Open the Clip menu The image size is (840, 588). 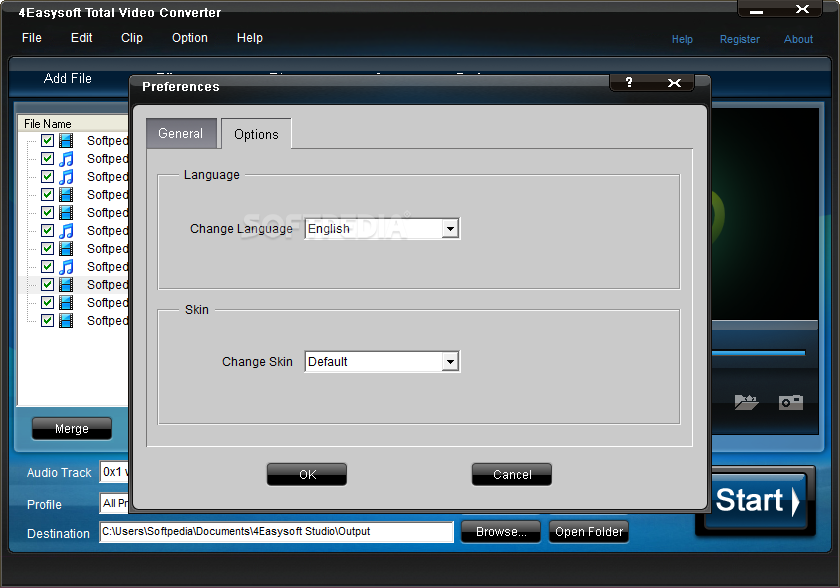(x=132, y=38)
